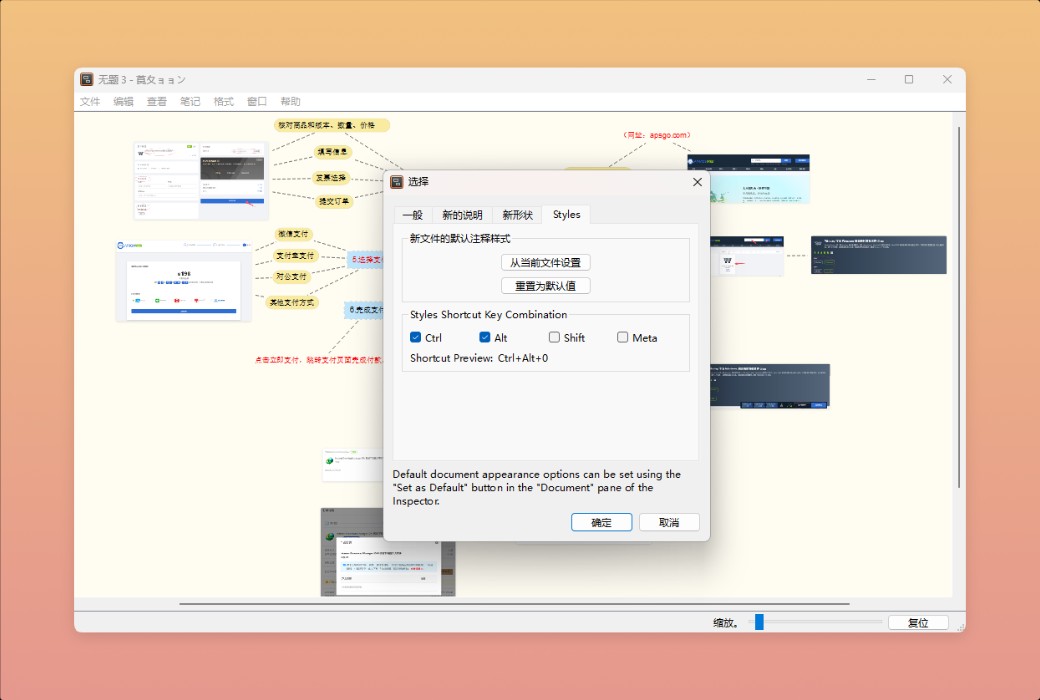Open the 格式 menu
Screen dimensions: 1040x700
(222, 101)
